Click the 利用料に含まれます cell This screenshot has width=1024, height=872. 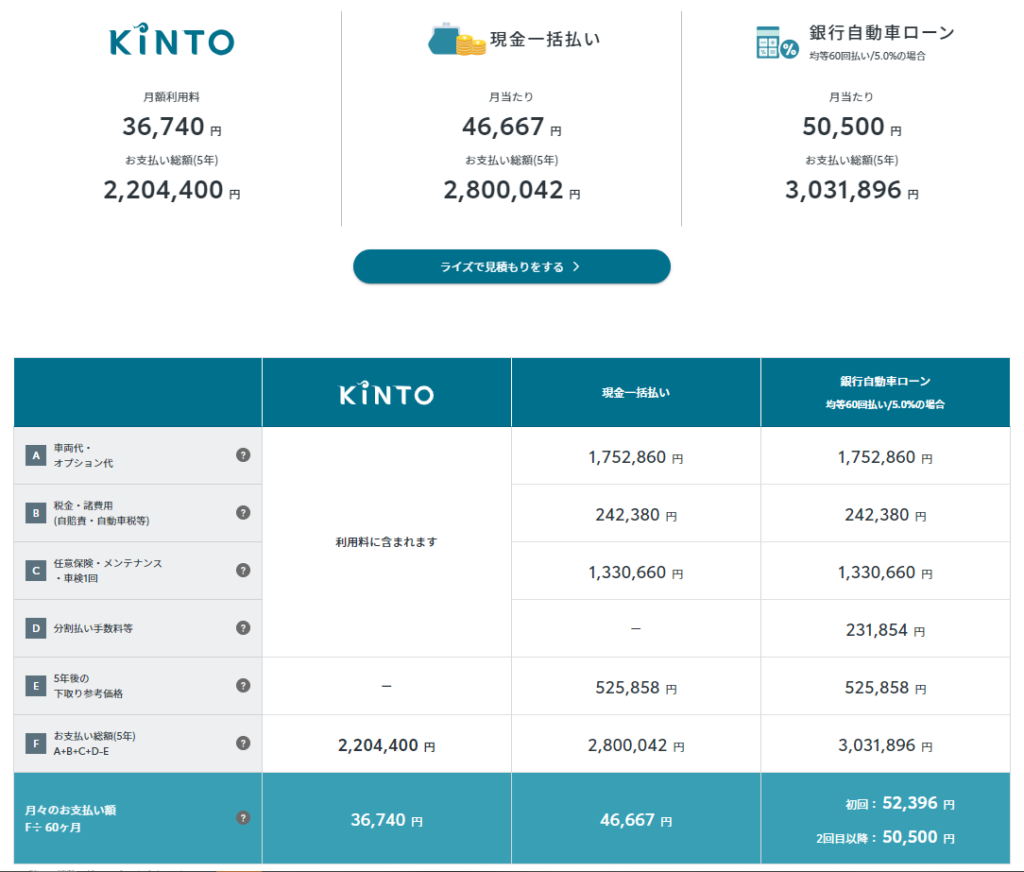[x=387, y=541]
